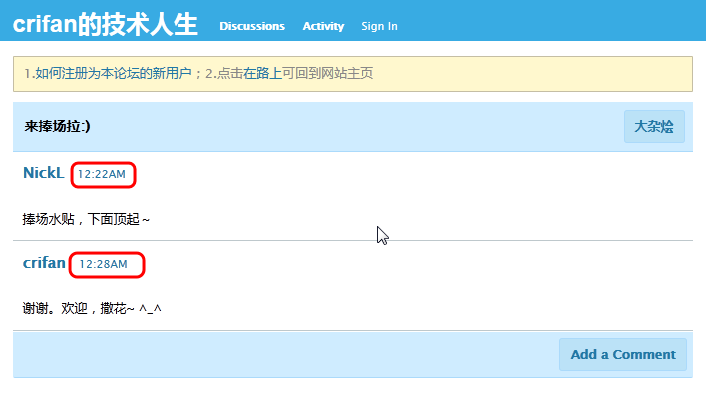Image resolution: width=706 pixels, height=411 pixels.
Task: Select the comment text 捧场水贴，下面顶起~
Action: [x=86, y=219]
